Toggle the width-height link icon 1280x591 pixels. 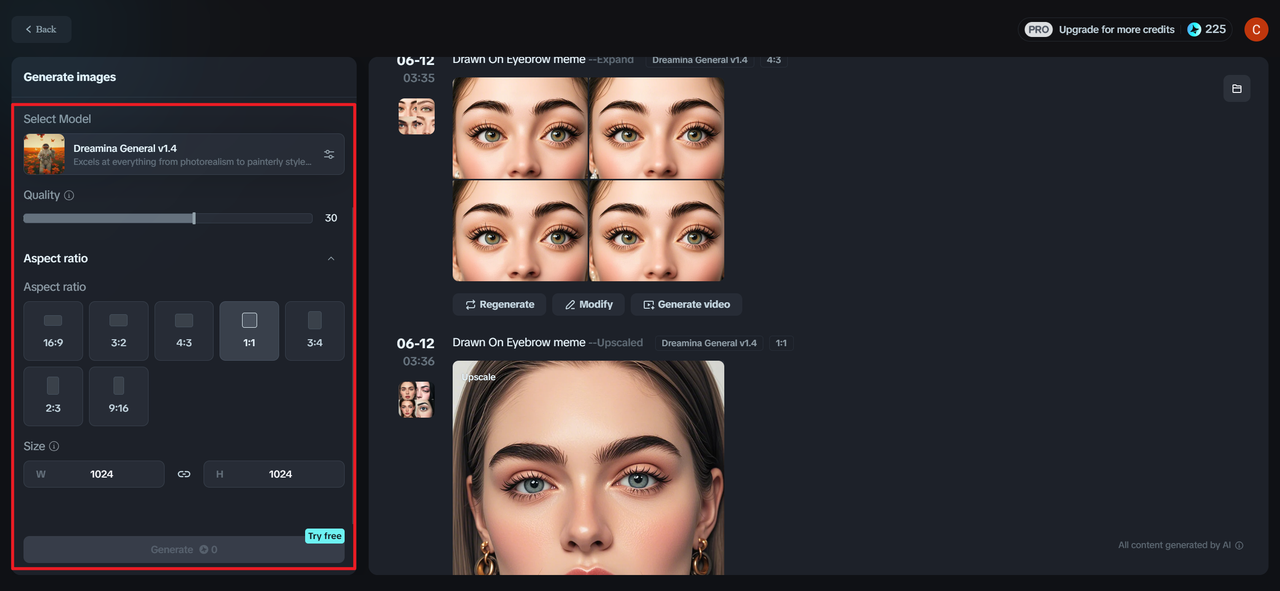tap(184, 474)
